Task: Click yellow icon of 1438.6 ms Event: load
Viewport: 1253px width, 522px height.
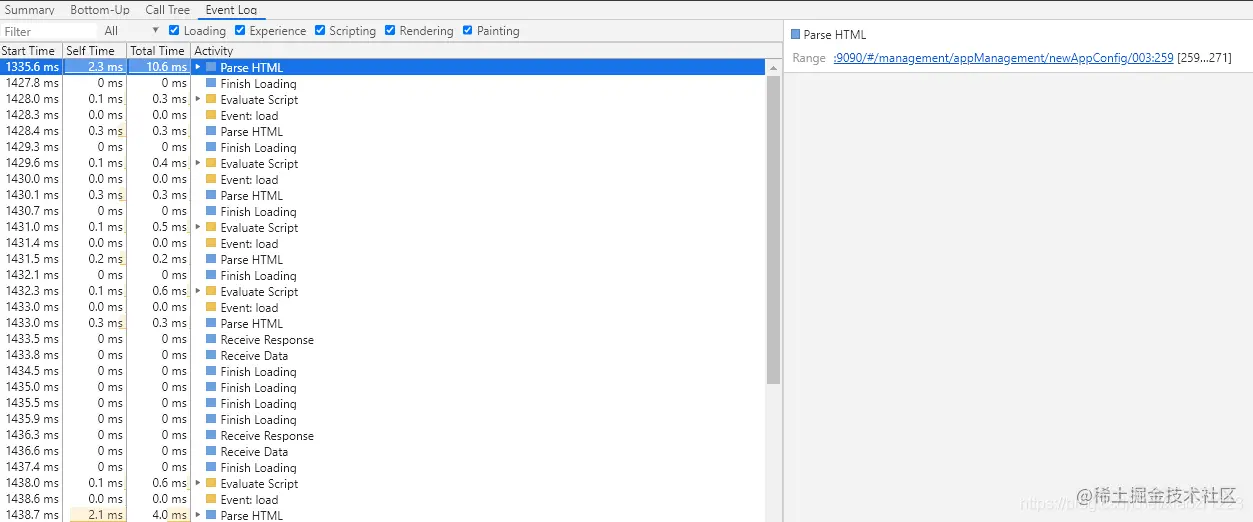Action: click(211, 499)
